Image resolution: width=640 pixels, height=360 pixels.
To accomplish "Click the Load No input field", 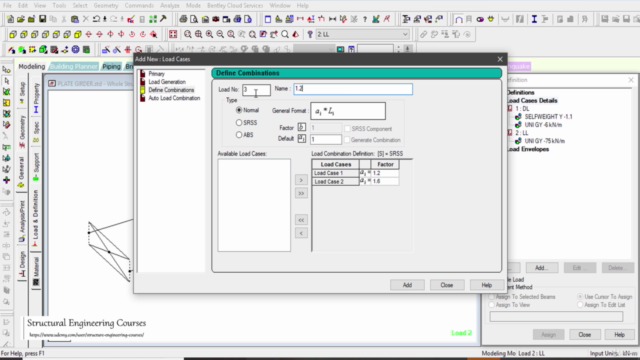I will [256, 89].
